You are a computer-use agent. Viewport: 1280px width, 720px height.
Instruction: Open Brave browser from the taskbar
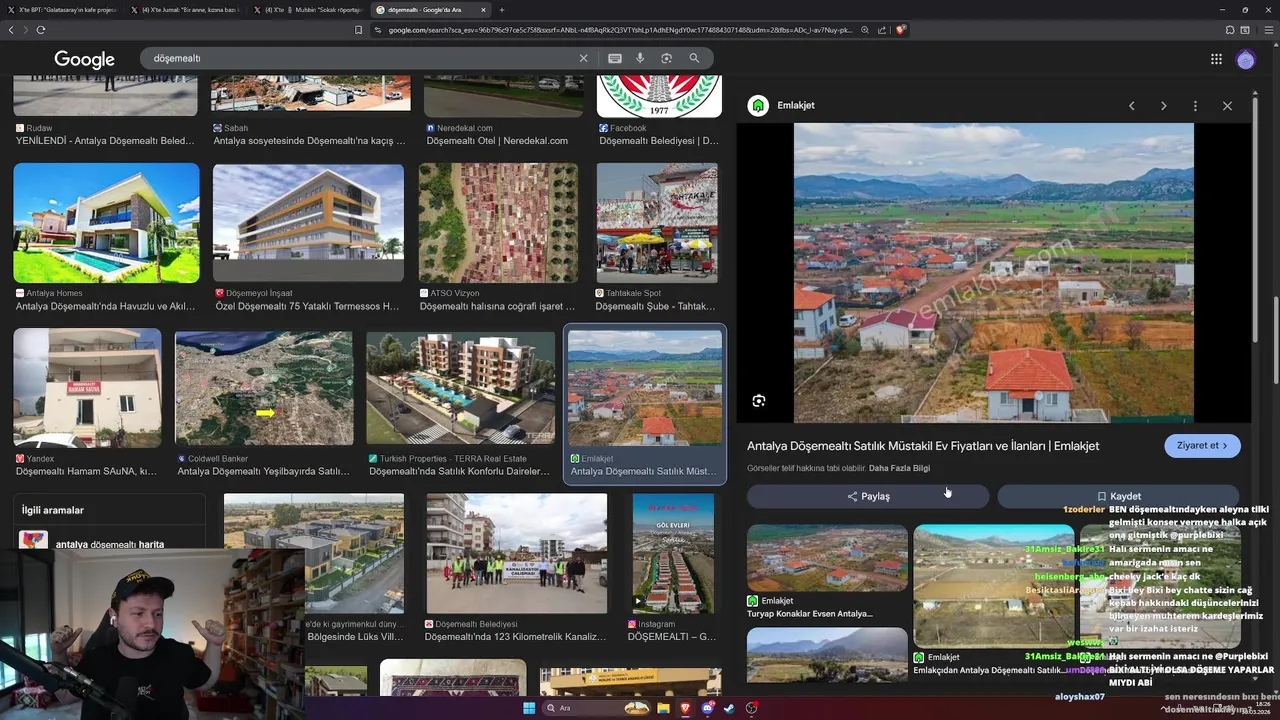(686, 708)
